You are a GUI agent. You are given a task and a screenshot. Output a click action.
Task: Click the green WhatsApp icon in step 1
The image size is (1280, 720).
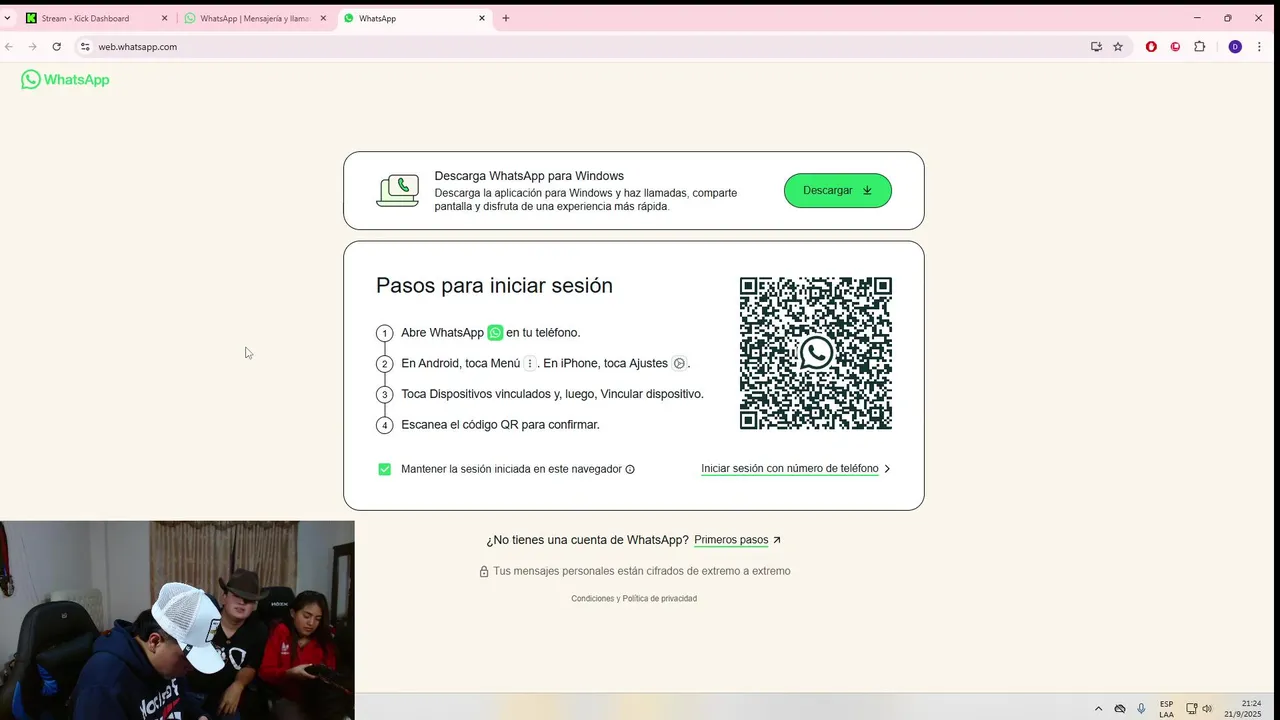coord(495,333)
